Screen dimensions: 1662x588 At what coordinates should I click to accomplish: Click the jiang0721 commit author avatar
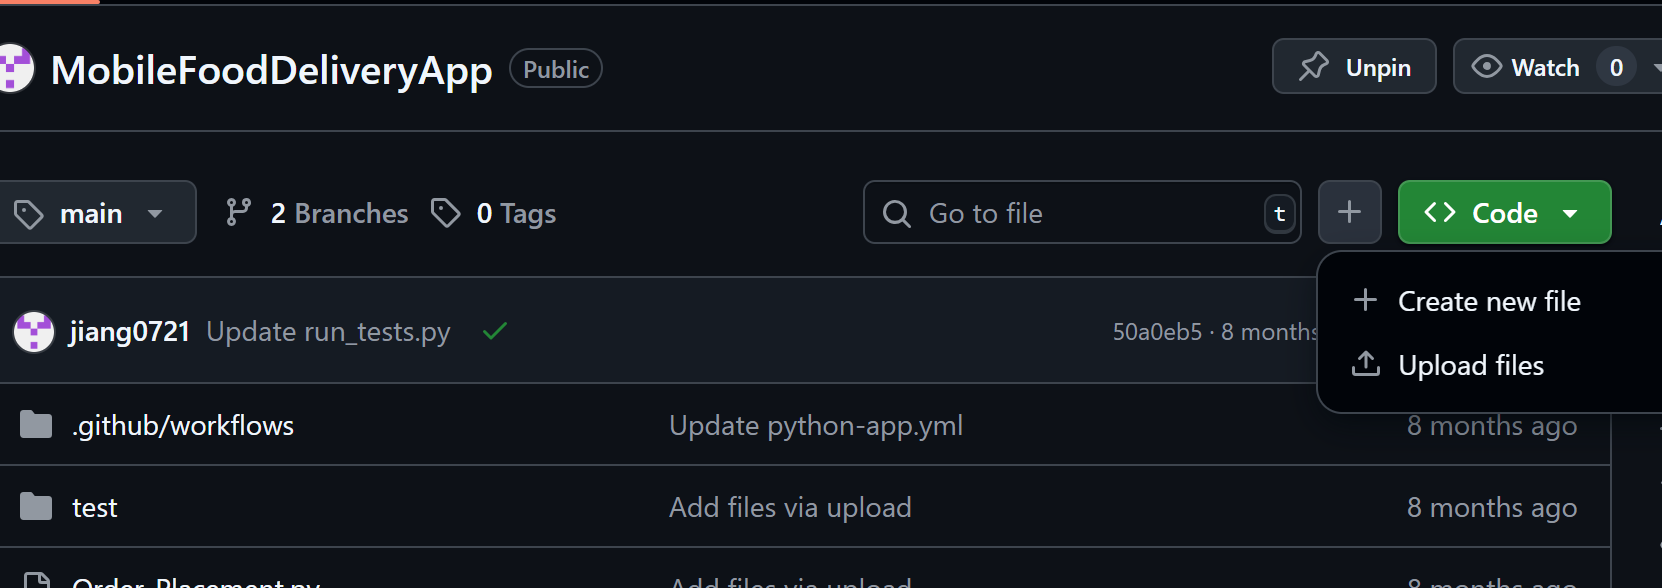[x=34, y=332]
